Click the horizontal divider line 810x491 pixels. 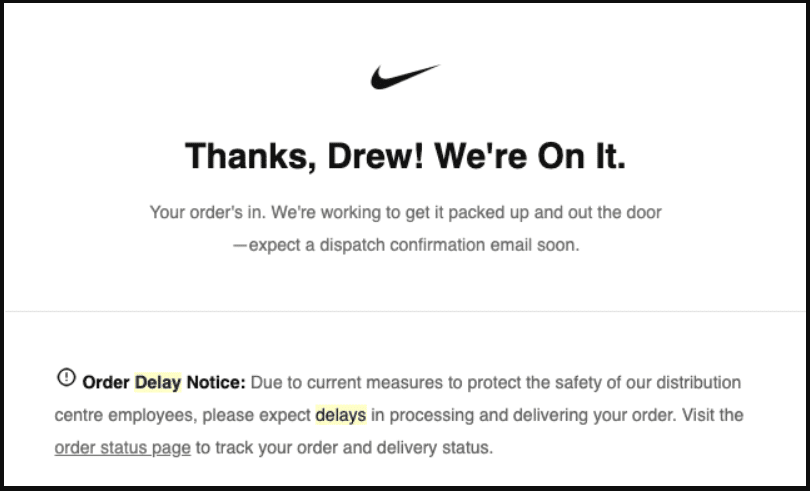pos(405,311)
